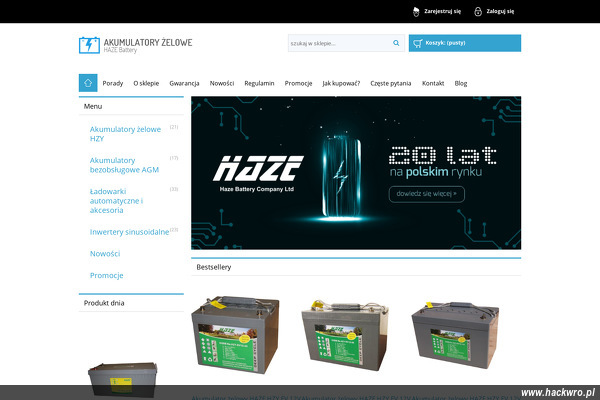Viewport: 600px width, 400px height.
Task: Open the middle bestseller battery thumbnail
Action: coord(345,335)
